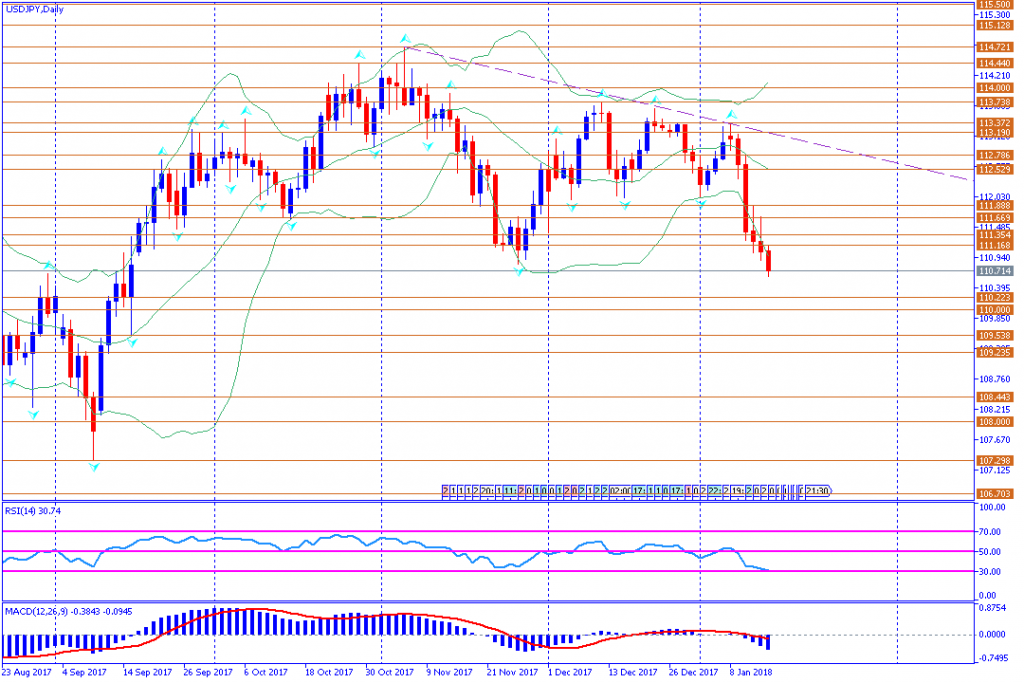This screenshot has height=683, width=1024.
Task: Click the USDJPY,Daily chart title
Action: pyautogui.click(x=36, y=9)
